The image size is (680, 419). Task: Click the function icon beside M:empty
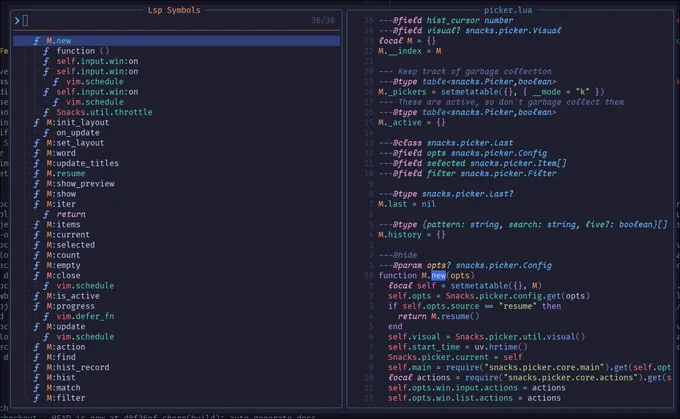coord(37,265)
